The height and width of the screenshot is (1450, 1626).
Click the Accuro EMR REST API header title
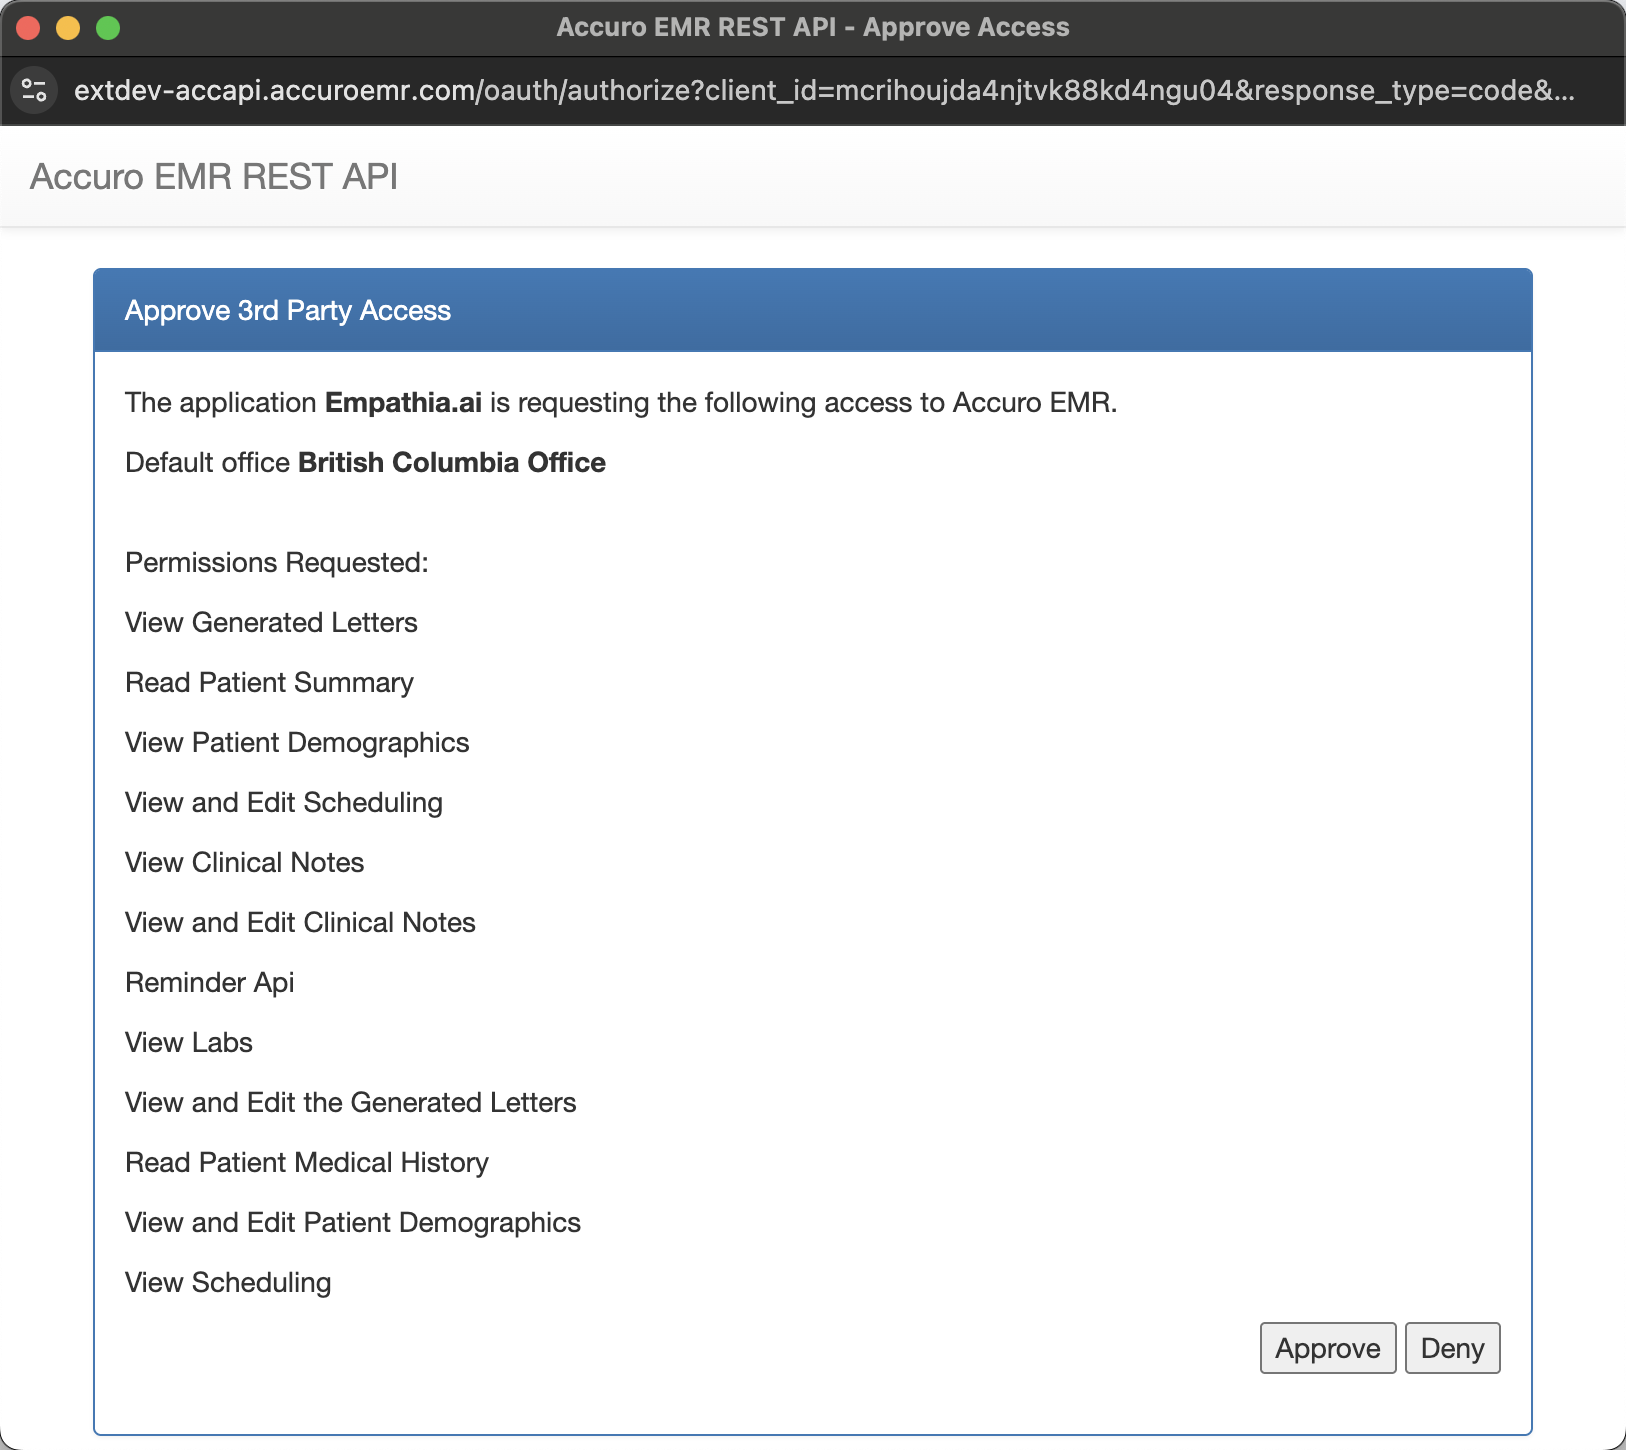click(214, 176)
